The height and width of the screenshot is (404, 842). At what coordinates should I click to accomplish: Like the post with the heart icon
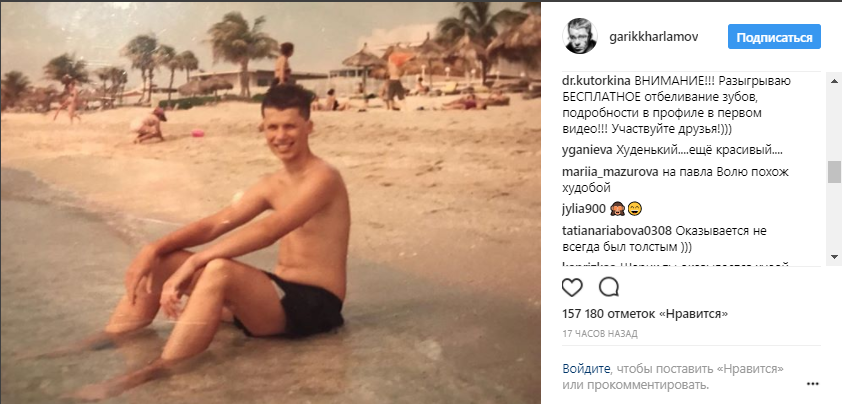point(572,288)
